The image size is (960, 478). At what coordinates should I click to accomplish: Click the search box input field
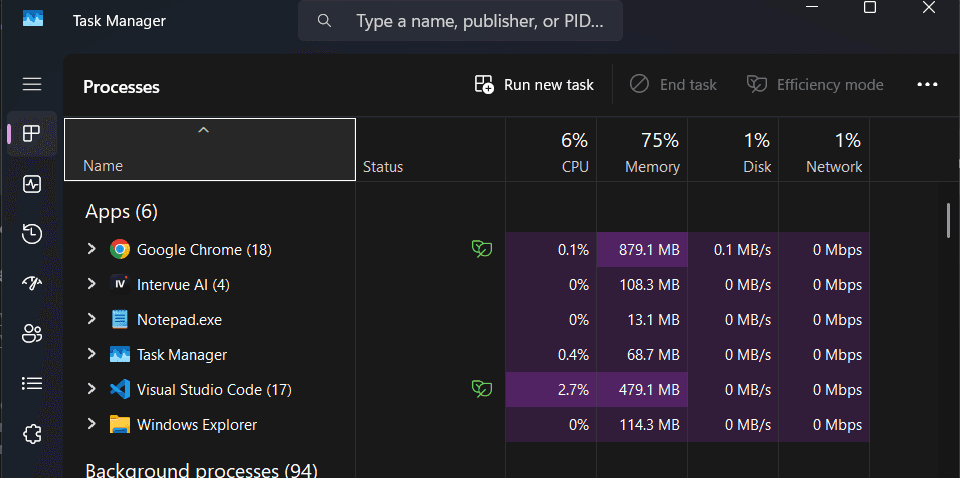[460, 21]
